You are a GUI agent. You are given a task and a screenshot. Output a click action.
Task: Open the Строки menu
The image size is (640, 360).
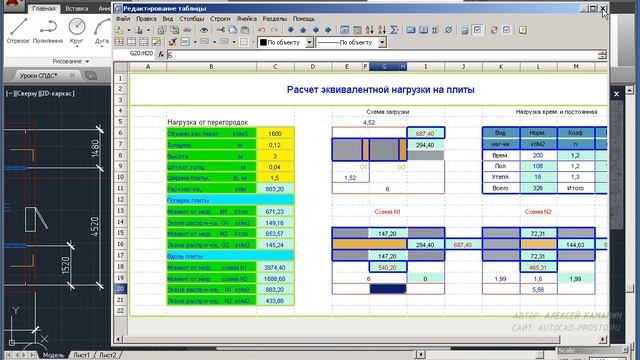coord(220,19)
